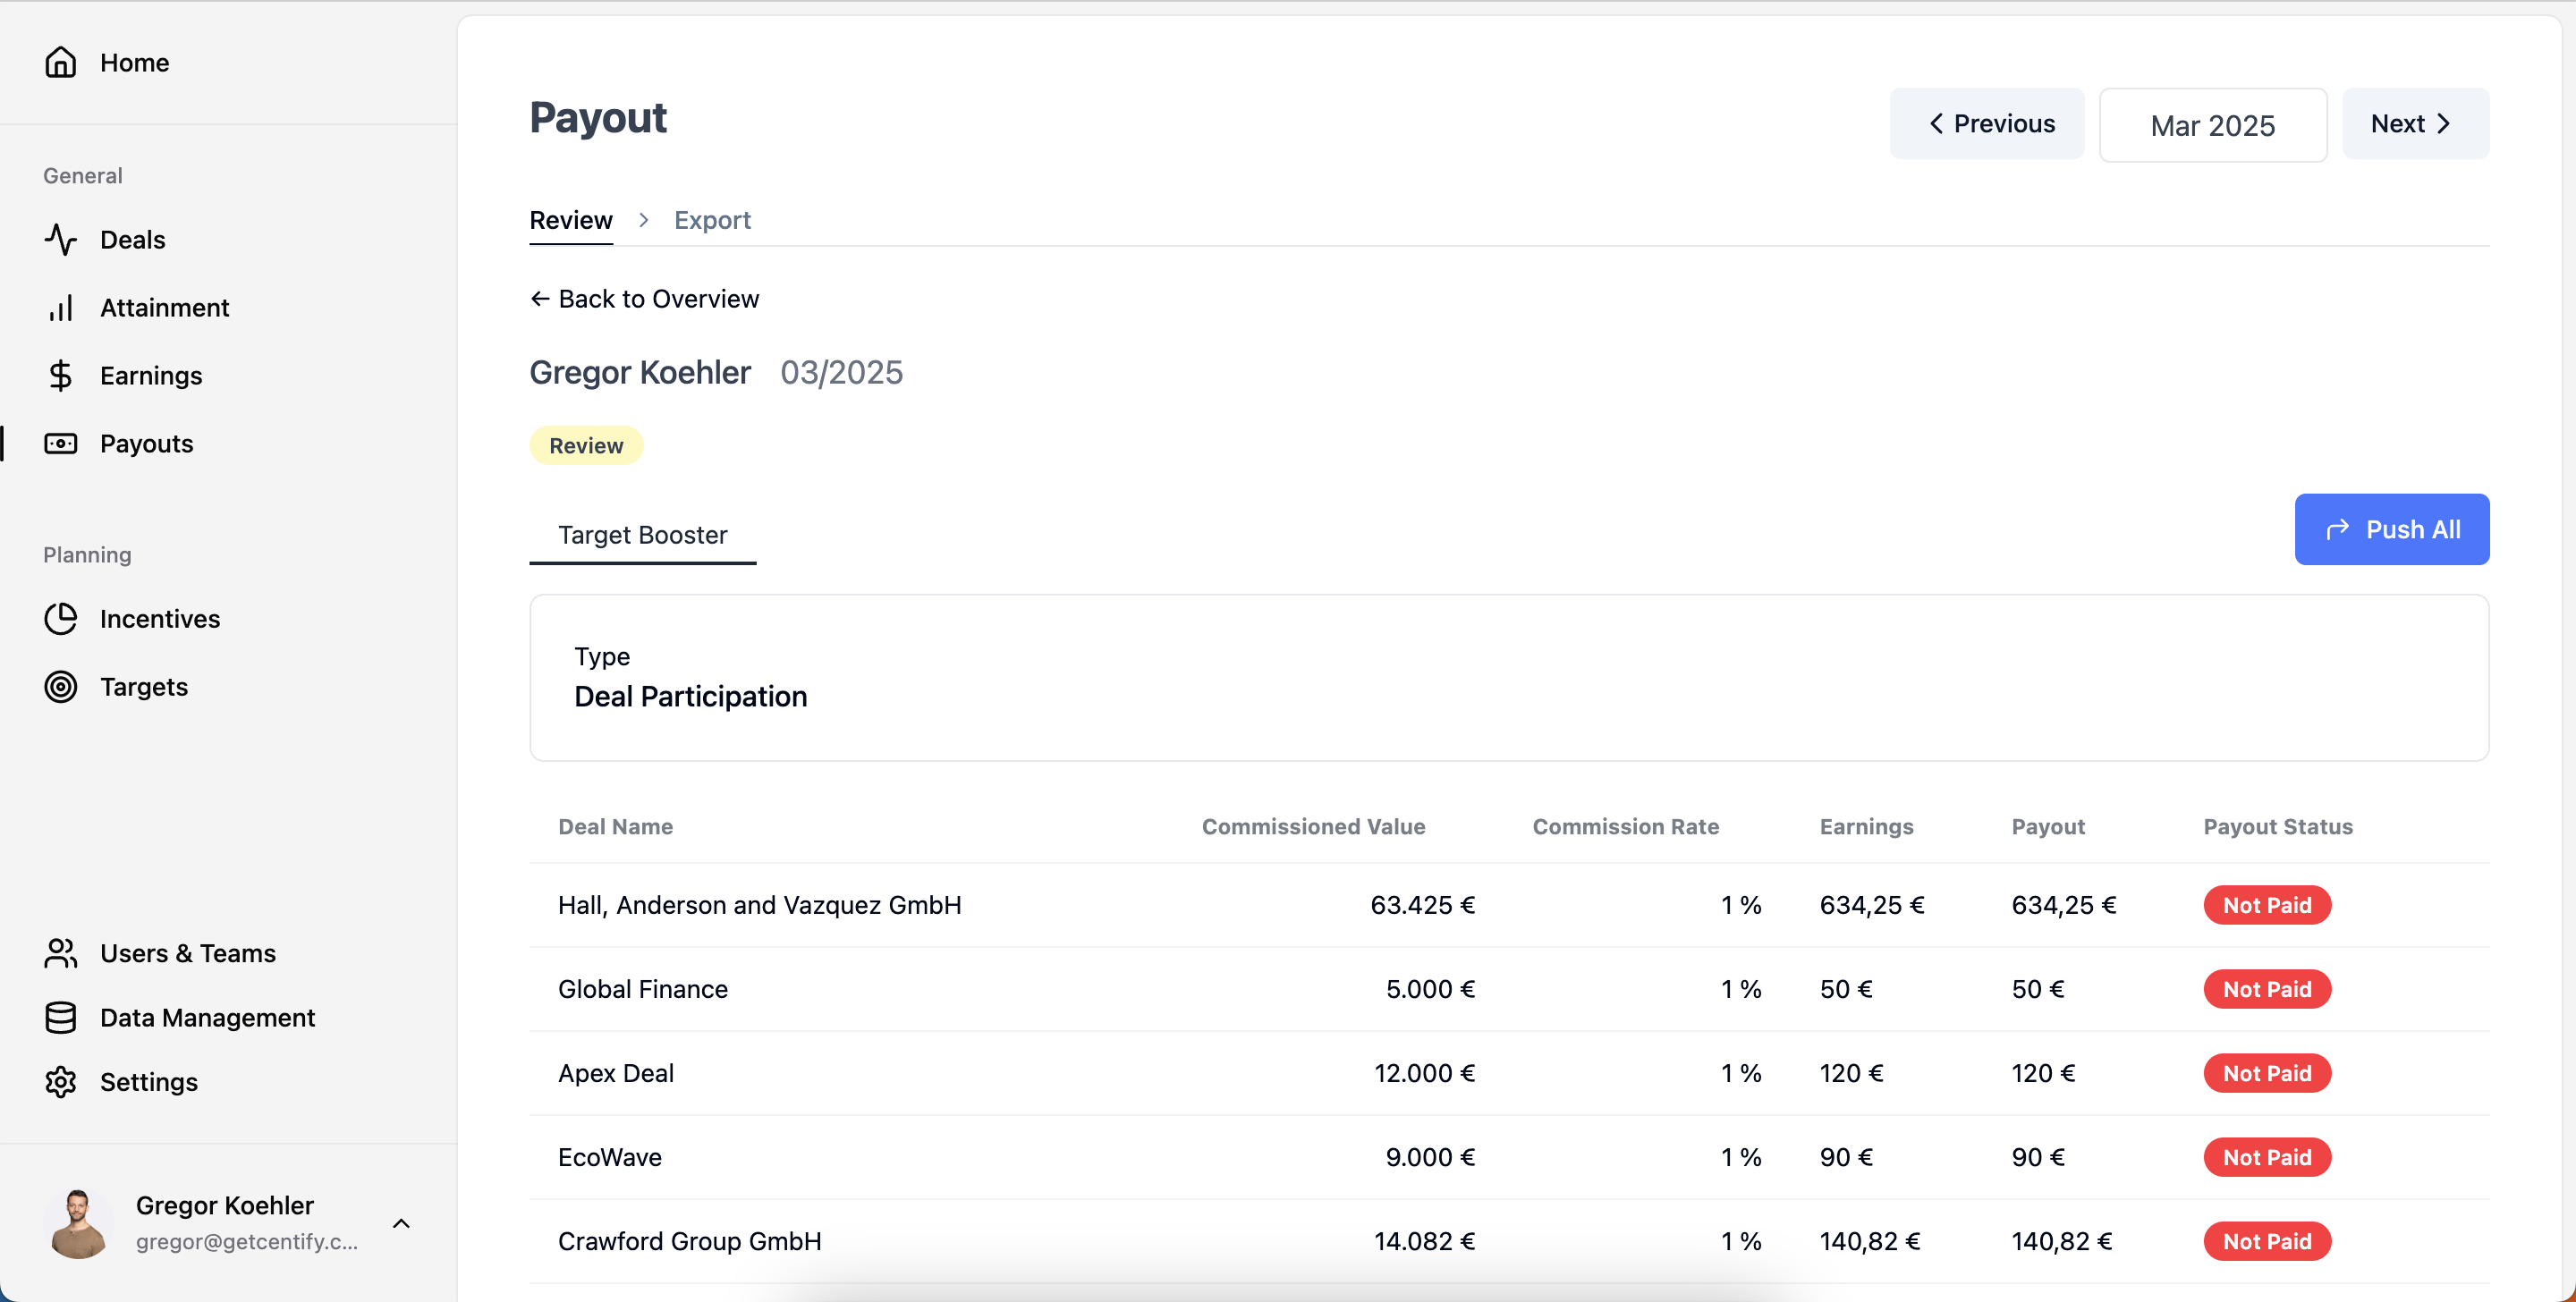Screen dimensions: 2576x1302
Task: Click the Home house icon
Action: click(60, 62)
